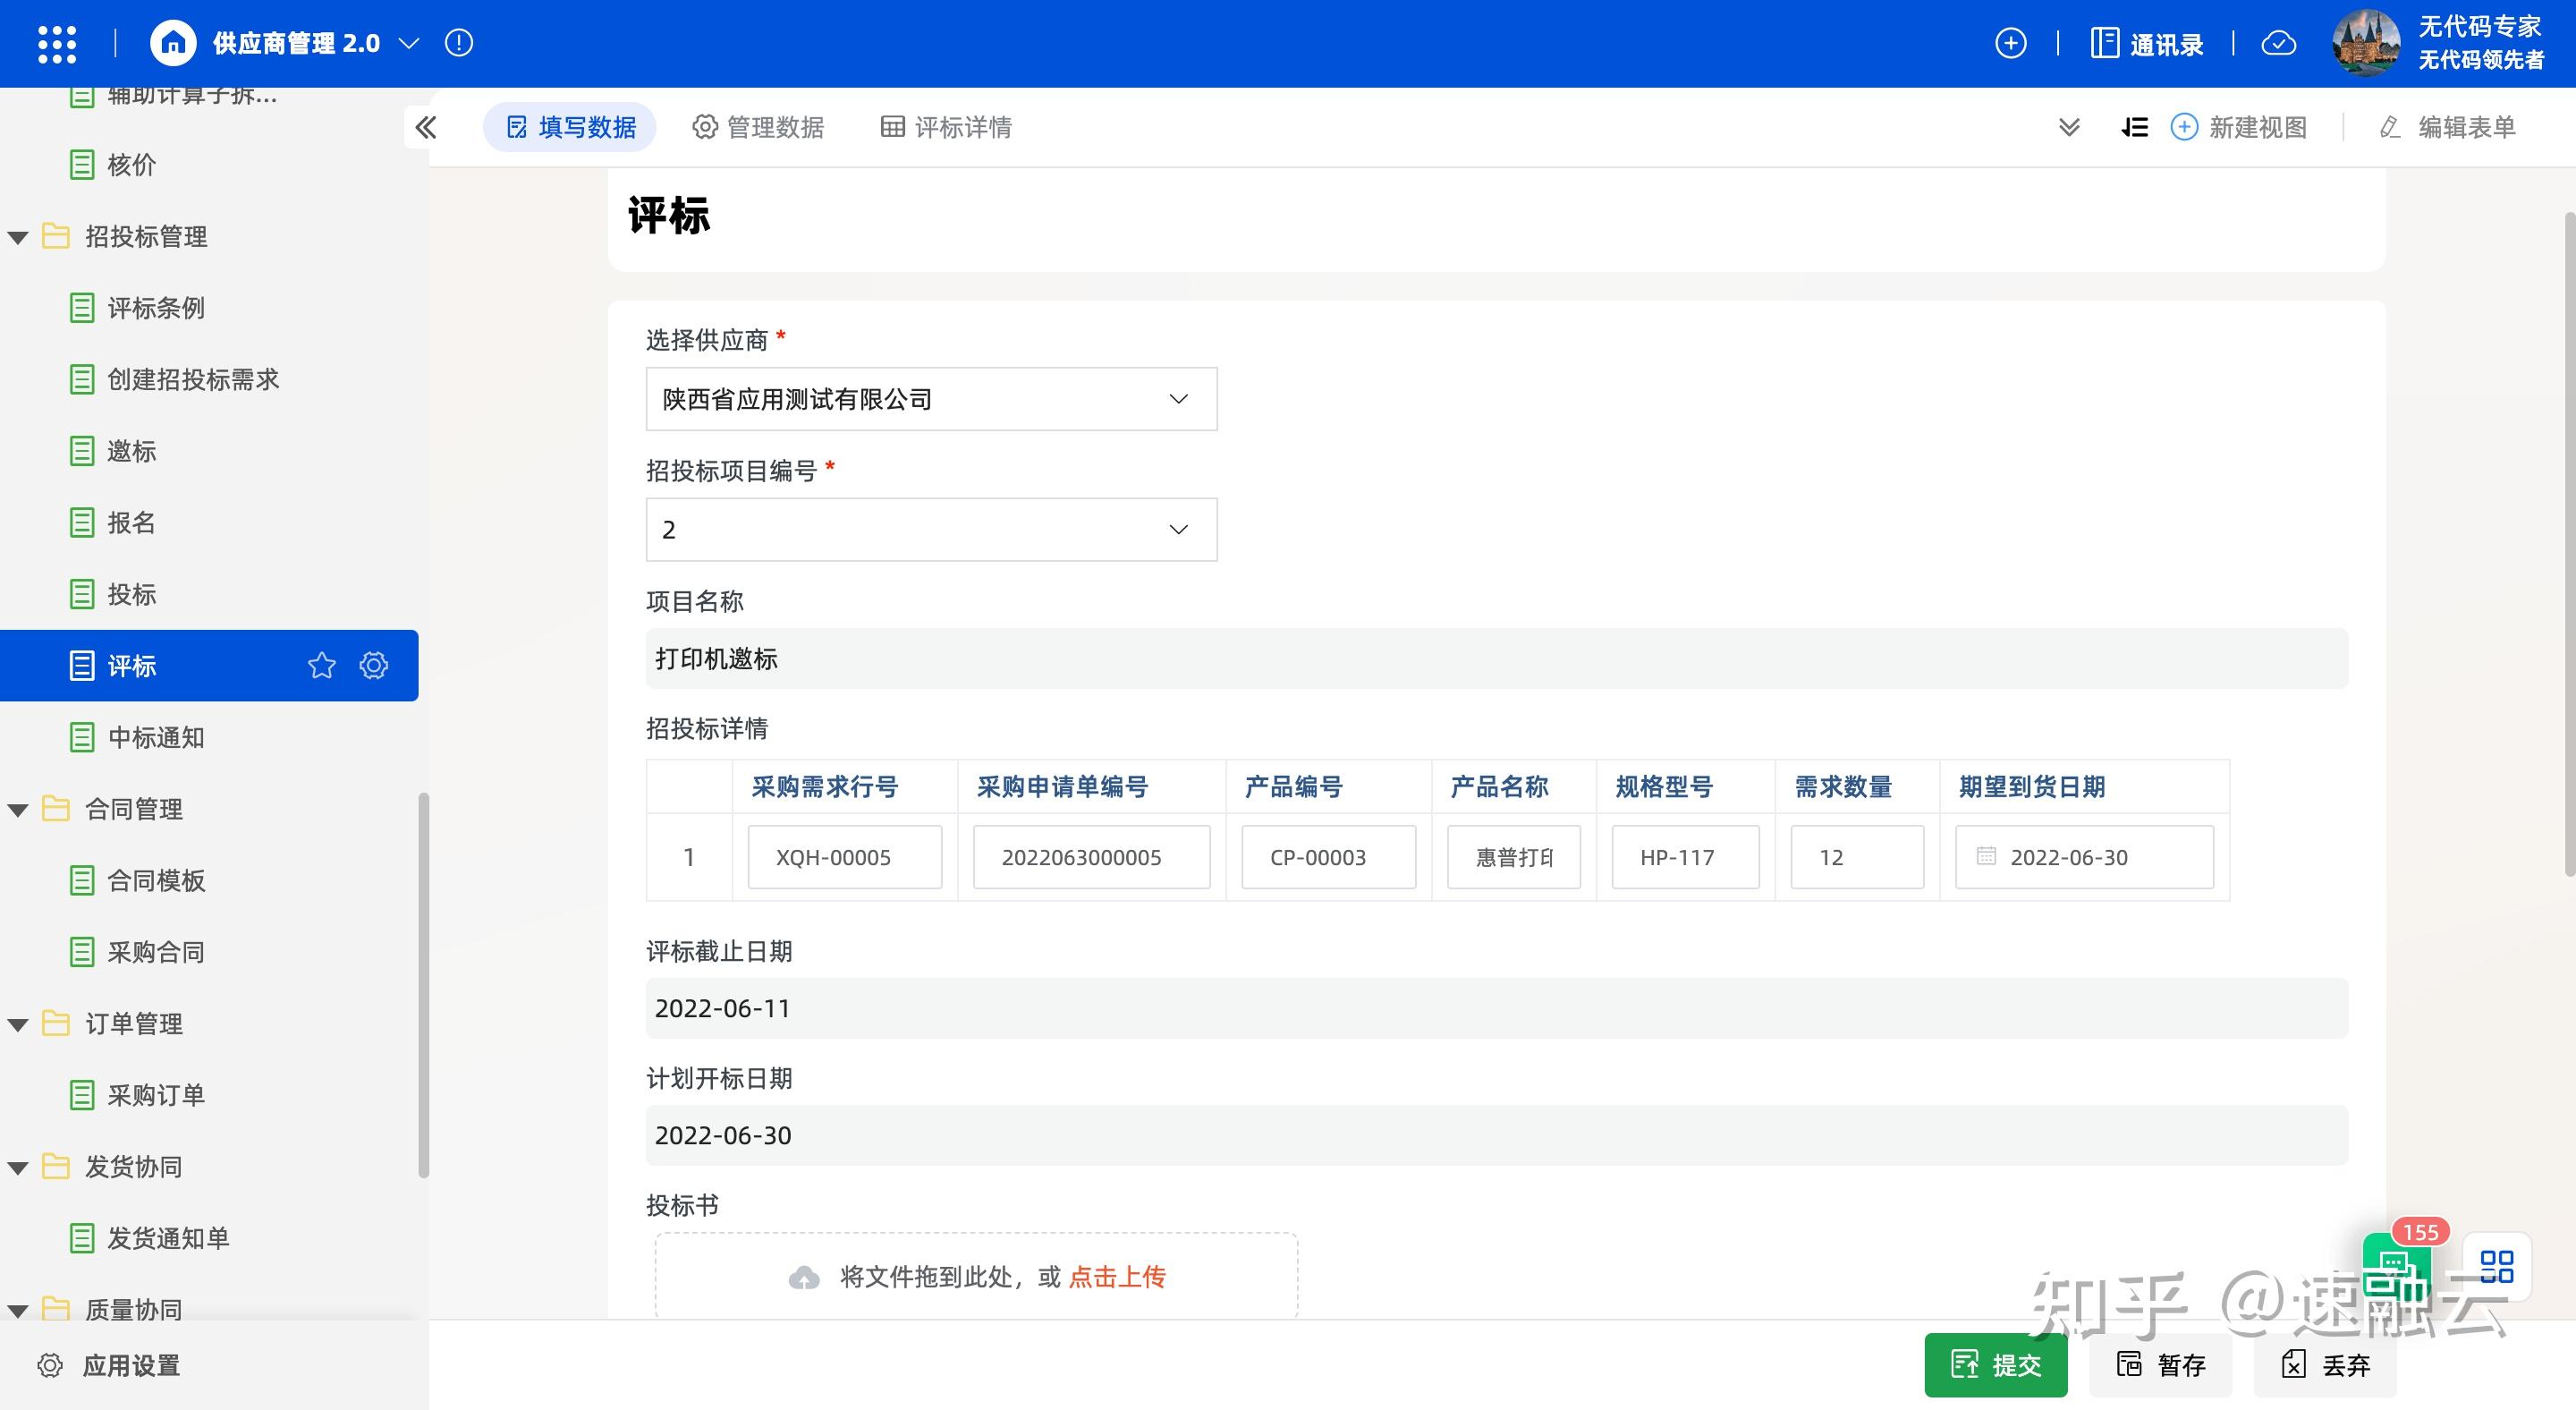Star the 评标 form as favorite
Image resolution: width=2576 pixels, height=1410 pixels.
[321, 665]
